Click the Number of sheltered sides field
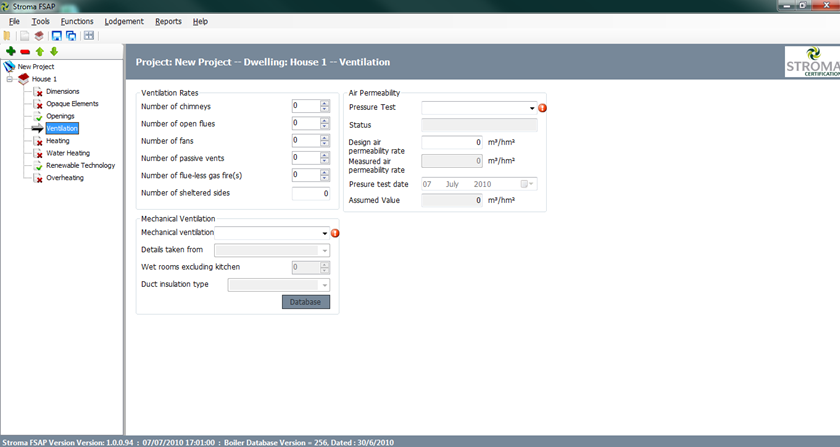 point(311,193)
